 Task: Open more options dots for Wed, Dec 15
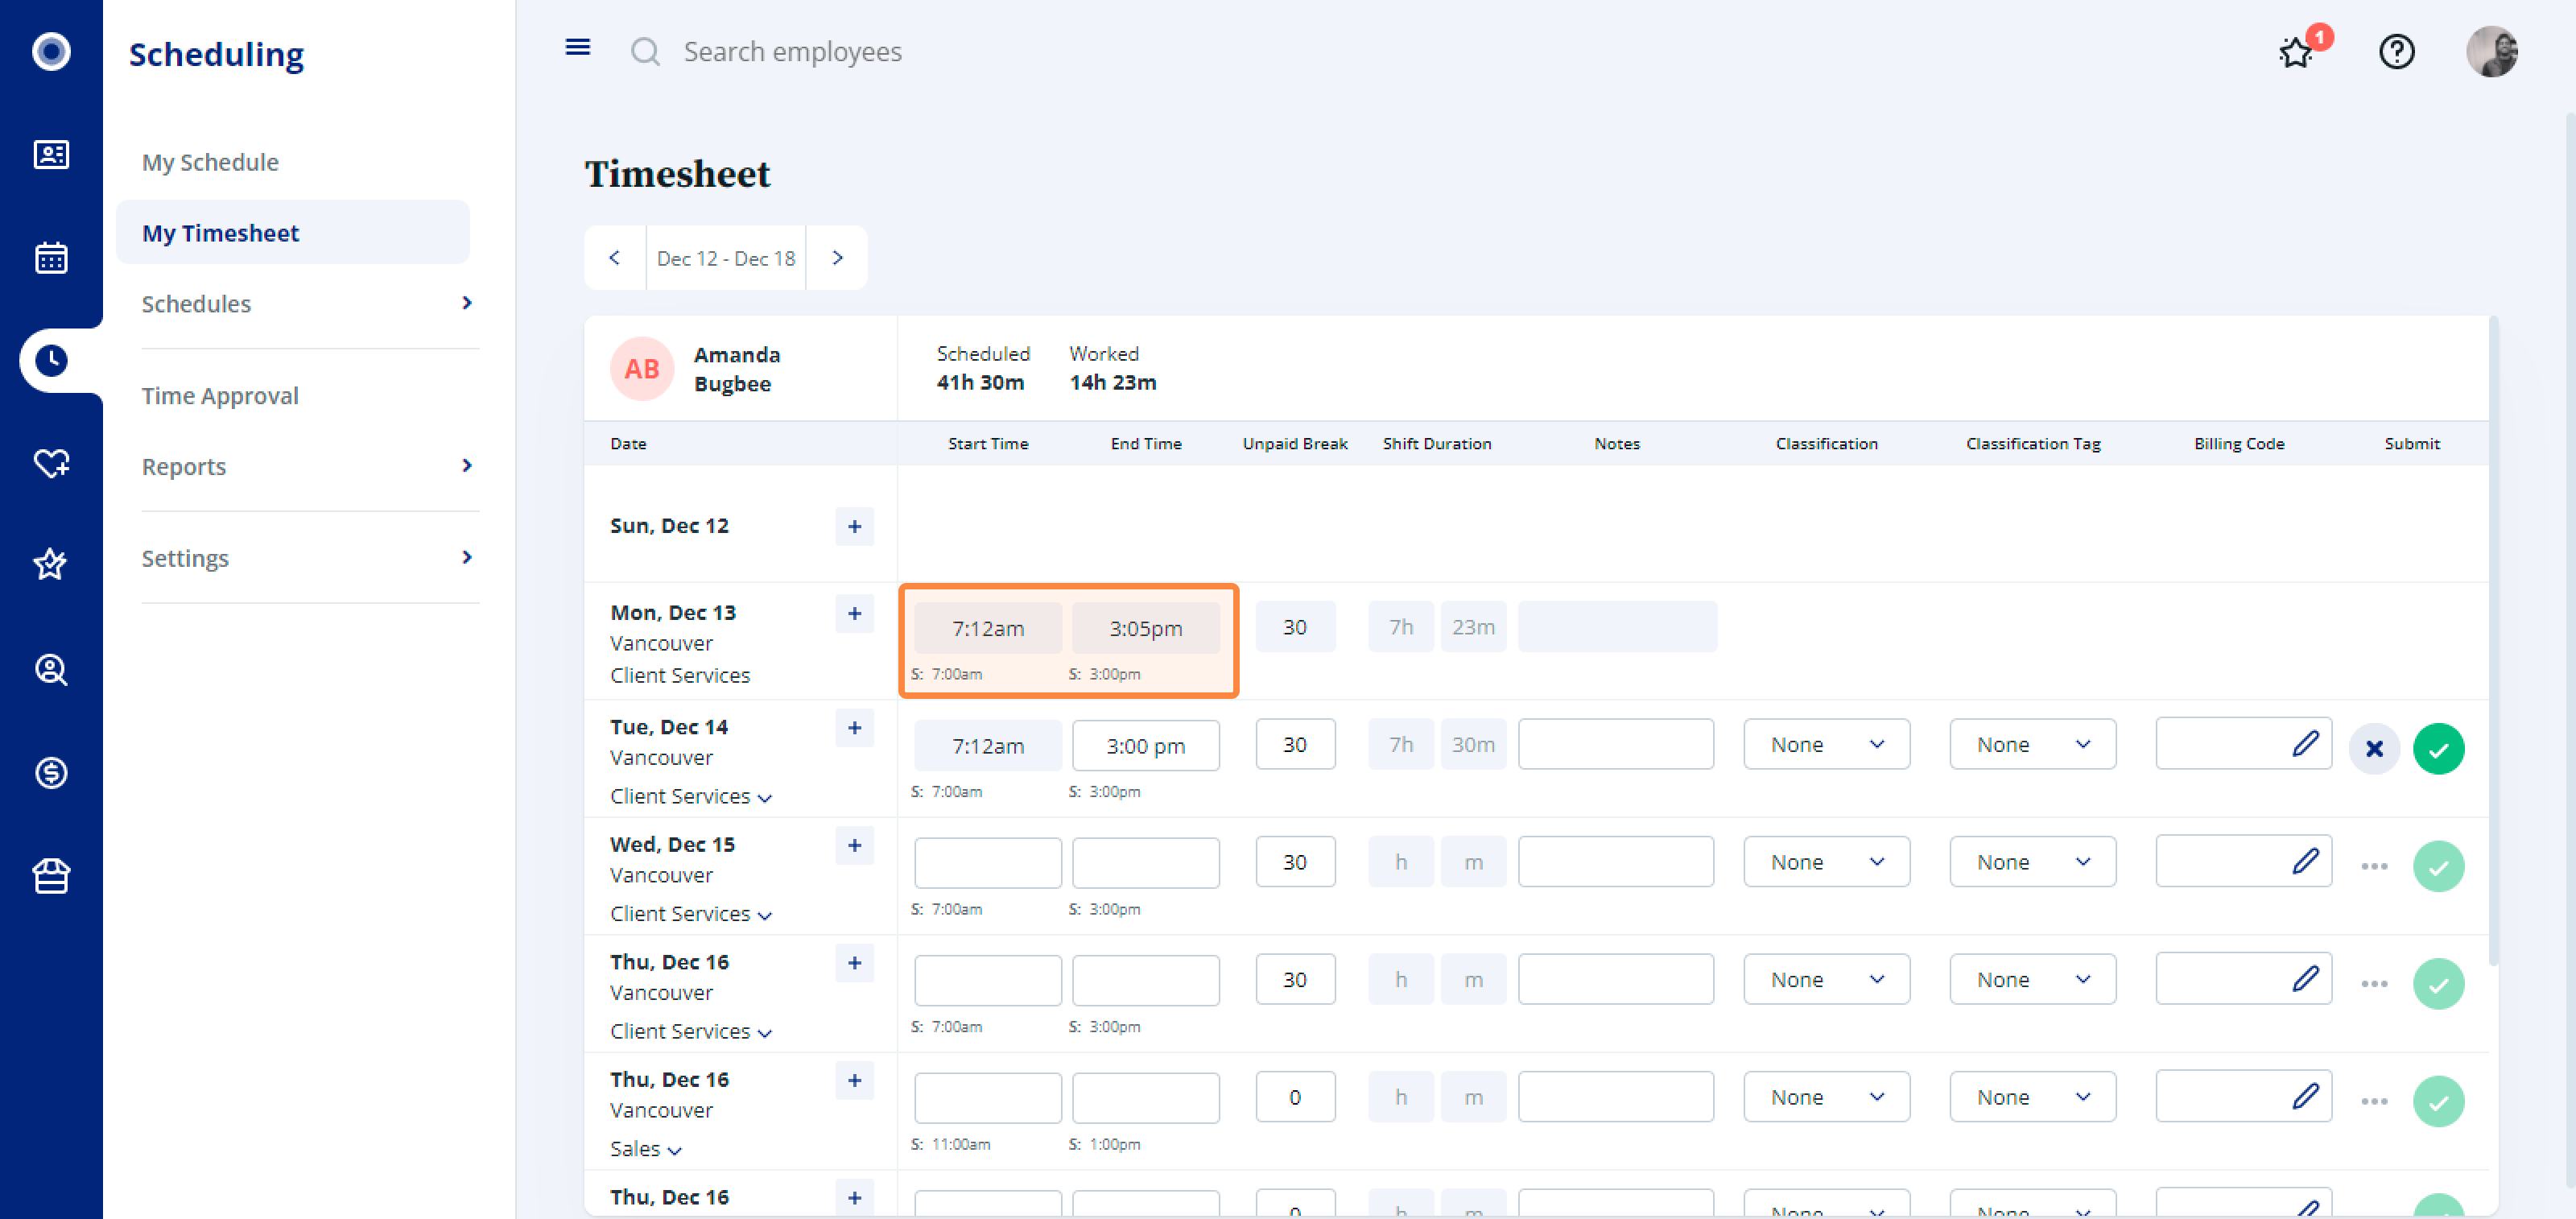click(x=2374, y=866)
